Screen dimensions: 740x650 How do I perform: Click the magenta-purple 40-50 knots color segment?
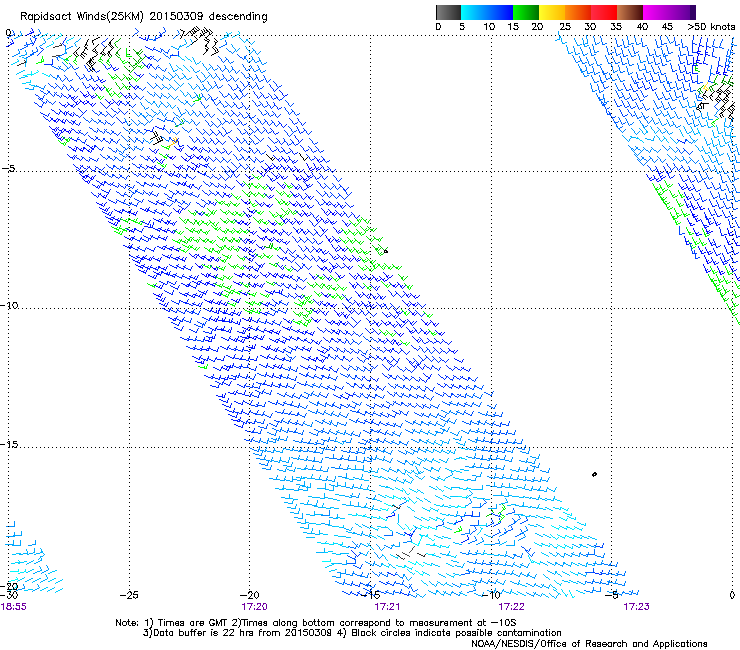pos(669,12)
